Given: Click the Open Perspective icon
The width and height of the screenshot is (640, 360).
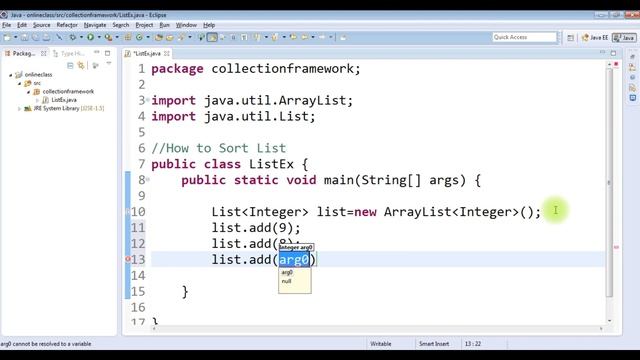Looking at the screenshot, I should click(571, 38).
